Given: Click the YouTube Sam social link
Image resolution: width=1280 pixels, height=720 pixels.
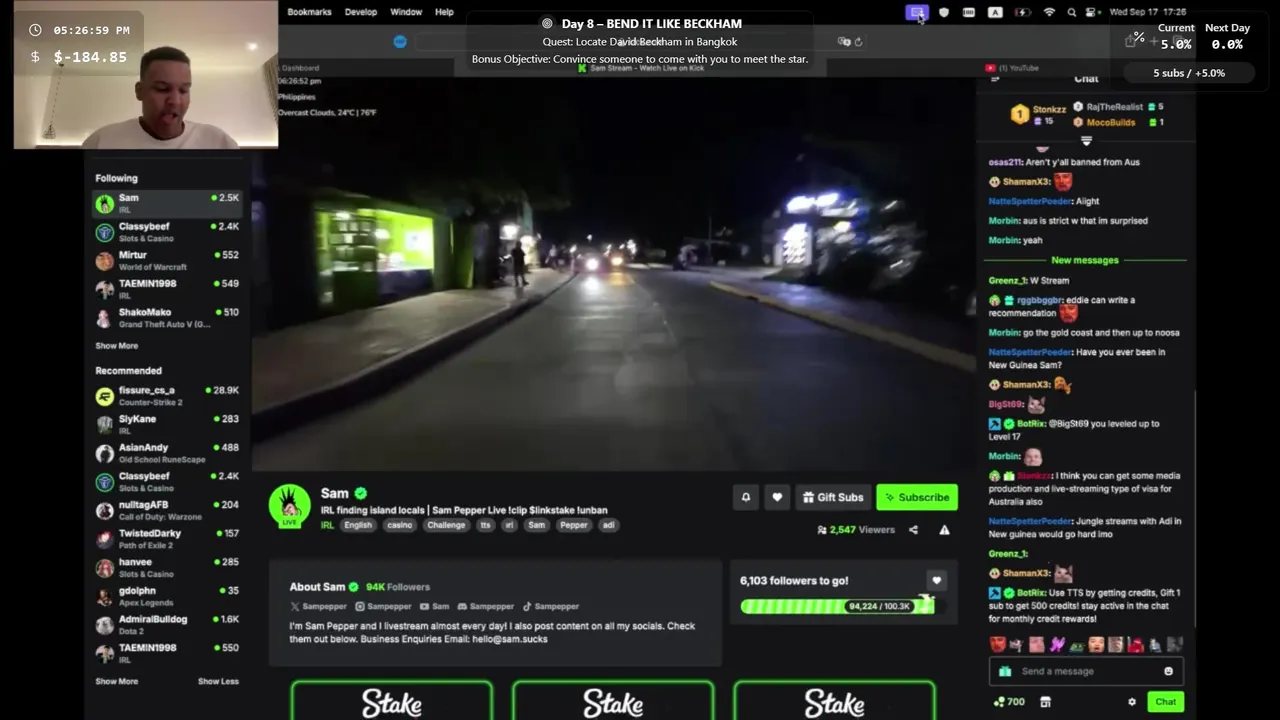Looking at the screenshot, I should pos(434,606).
